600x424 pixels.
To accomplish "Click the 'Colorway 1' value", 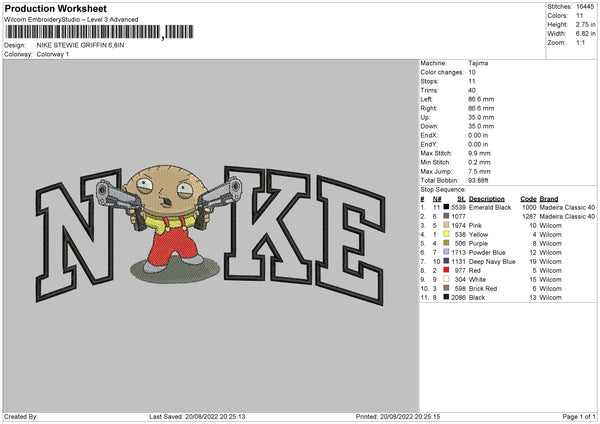I will pyautogui.click(x=53, y=54).
